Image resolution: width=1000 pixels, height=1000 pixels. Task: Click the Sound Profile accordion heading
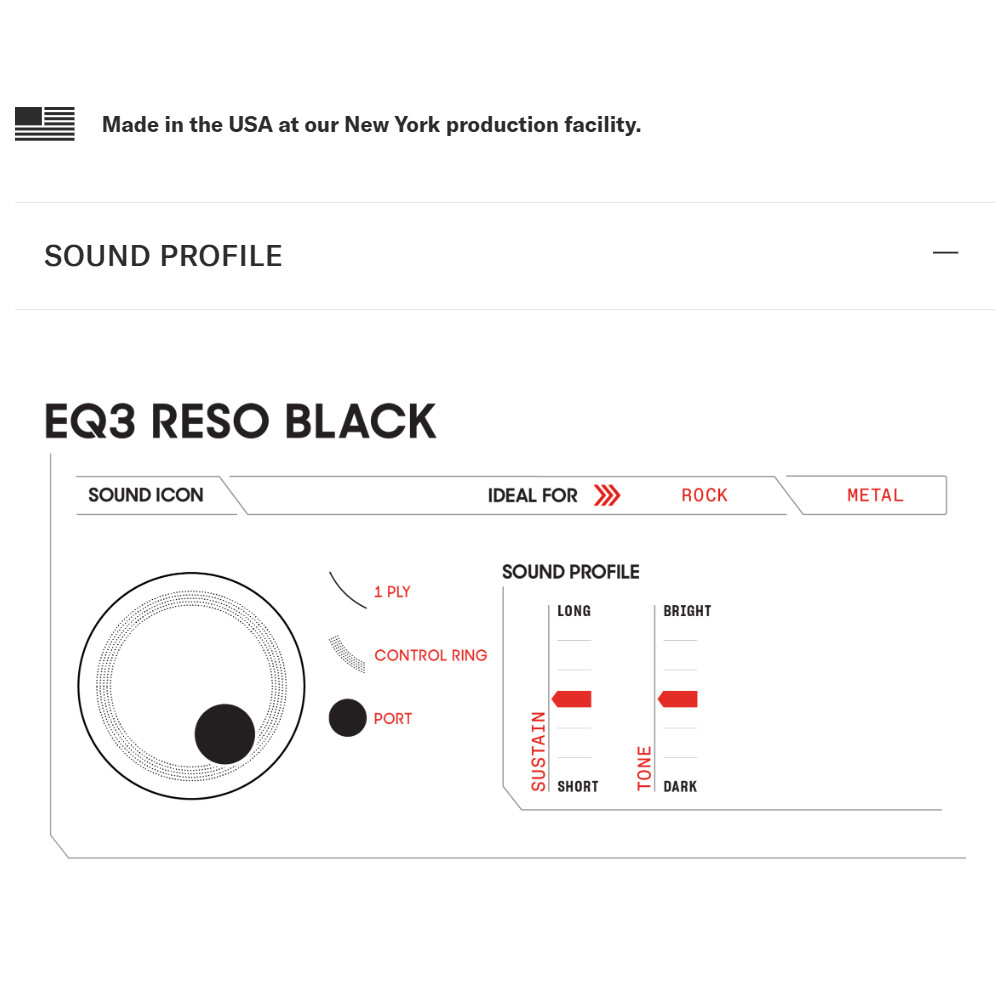click(163, 256)
